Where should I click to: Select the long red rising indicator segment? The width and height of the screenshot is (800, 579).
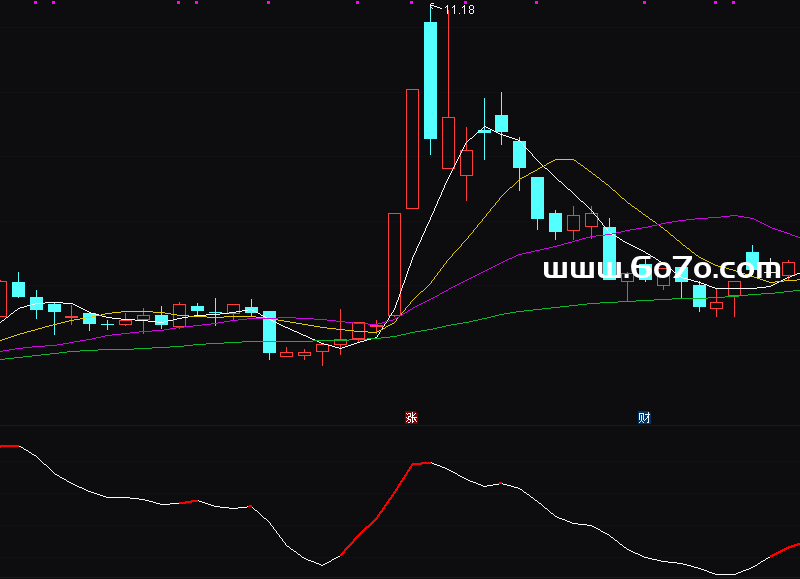(x=380, y=512)
